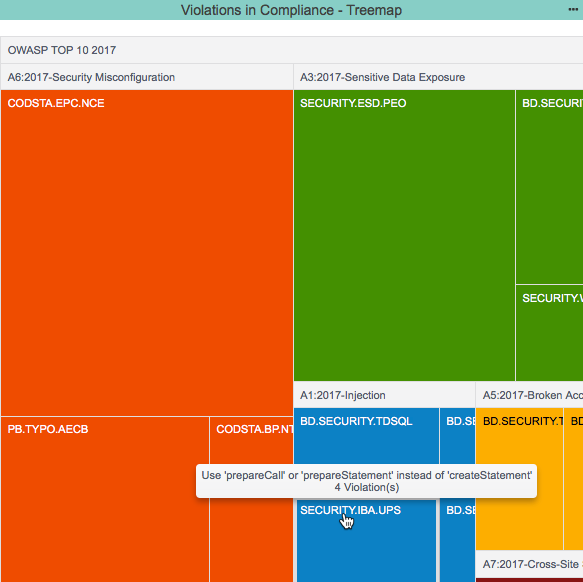Select the SECURITY.IBA.UPS blue tile
Image resolution: width=583 pixels, height=582 pixels.
[366, 541]
